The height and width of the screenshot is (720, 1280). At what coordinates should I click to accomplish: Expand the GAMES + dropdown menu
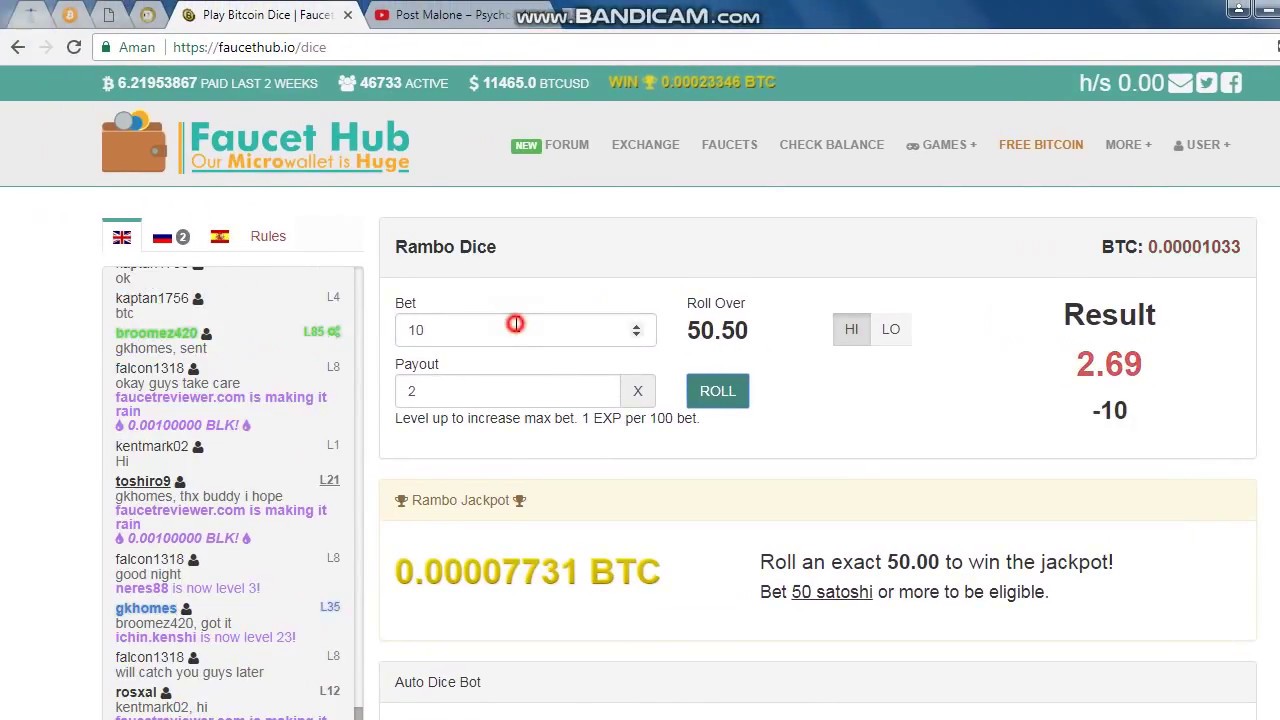click(941, 145)
